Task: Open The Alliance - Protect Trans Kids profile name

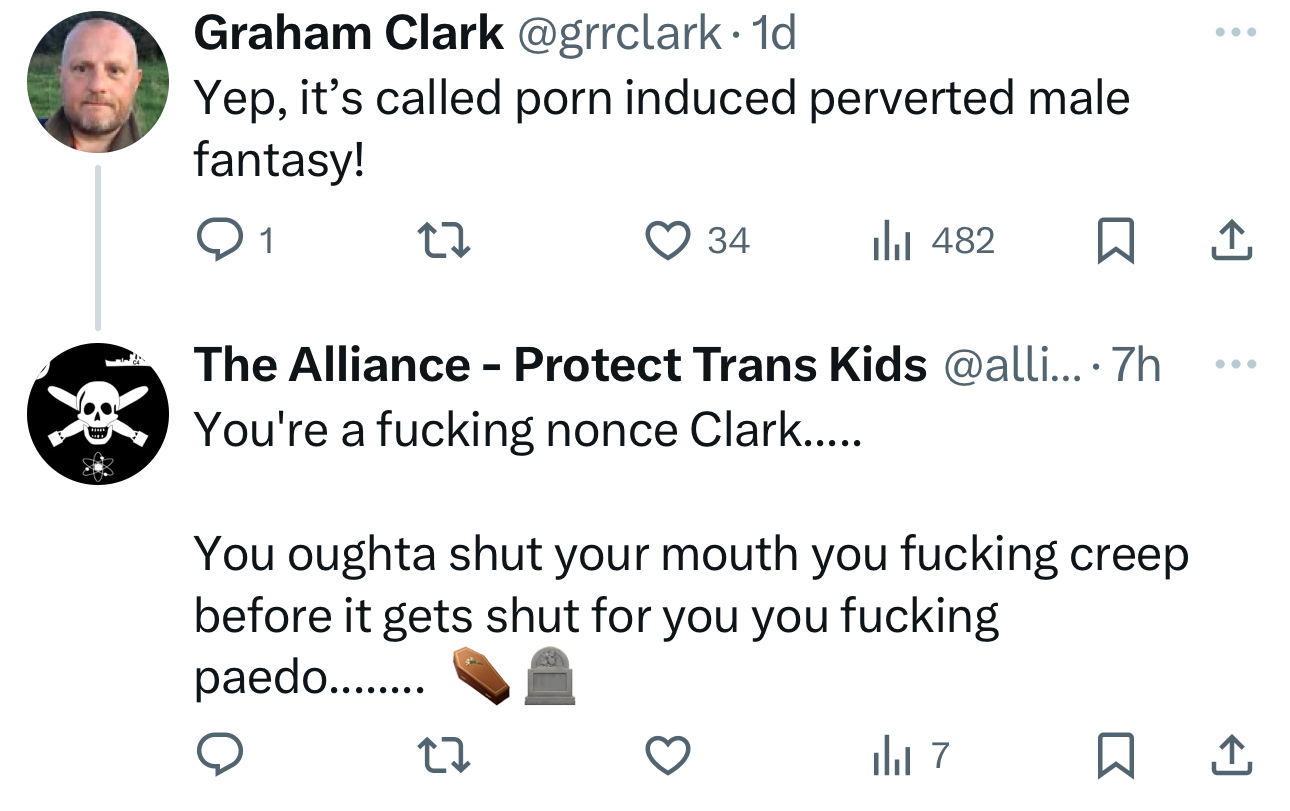Action: 560,366
